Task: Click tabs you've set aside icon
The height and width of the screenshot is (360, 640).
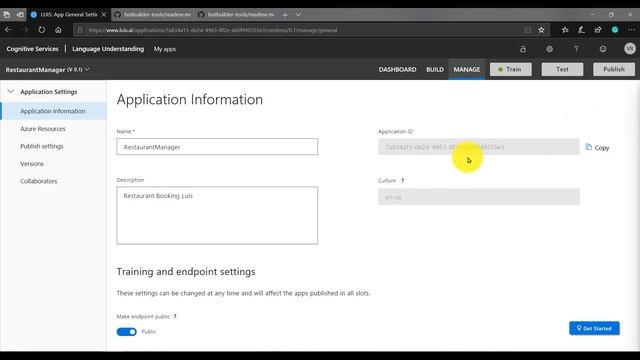Action: coord(7,15)
